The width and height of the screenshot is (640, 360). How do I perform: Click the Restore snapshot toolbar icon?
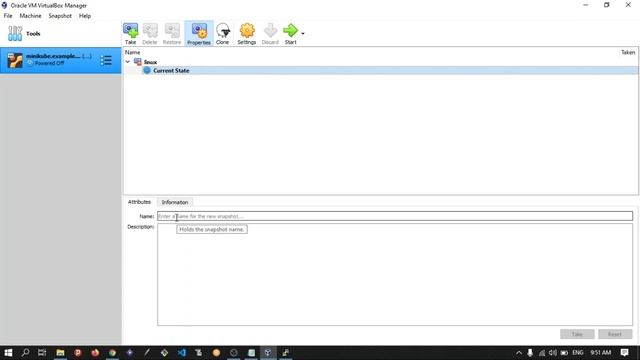pos(172,33)
